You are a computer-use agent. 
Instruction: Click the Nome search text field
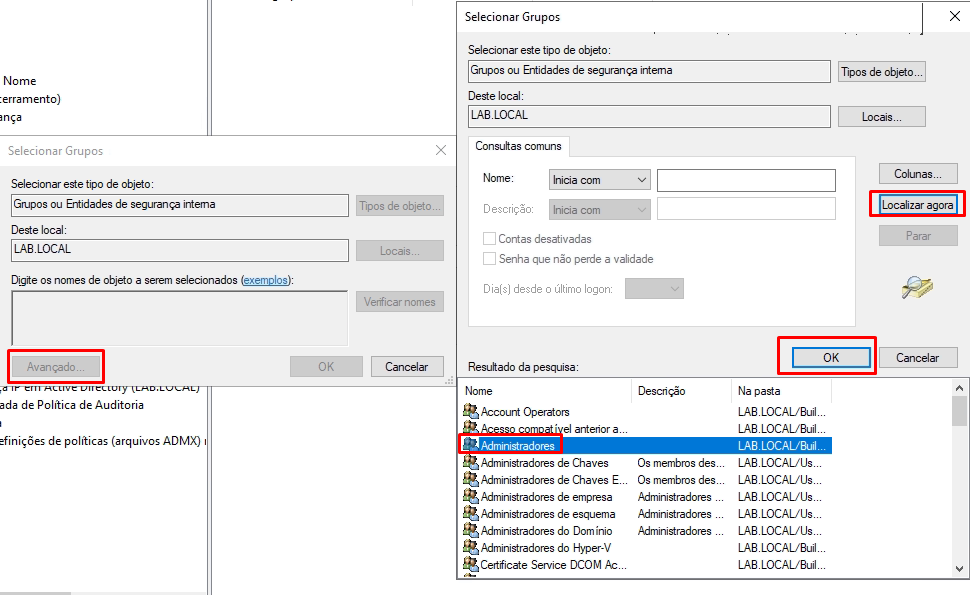[746, 180]
